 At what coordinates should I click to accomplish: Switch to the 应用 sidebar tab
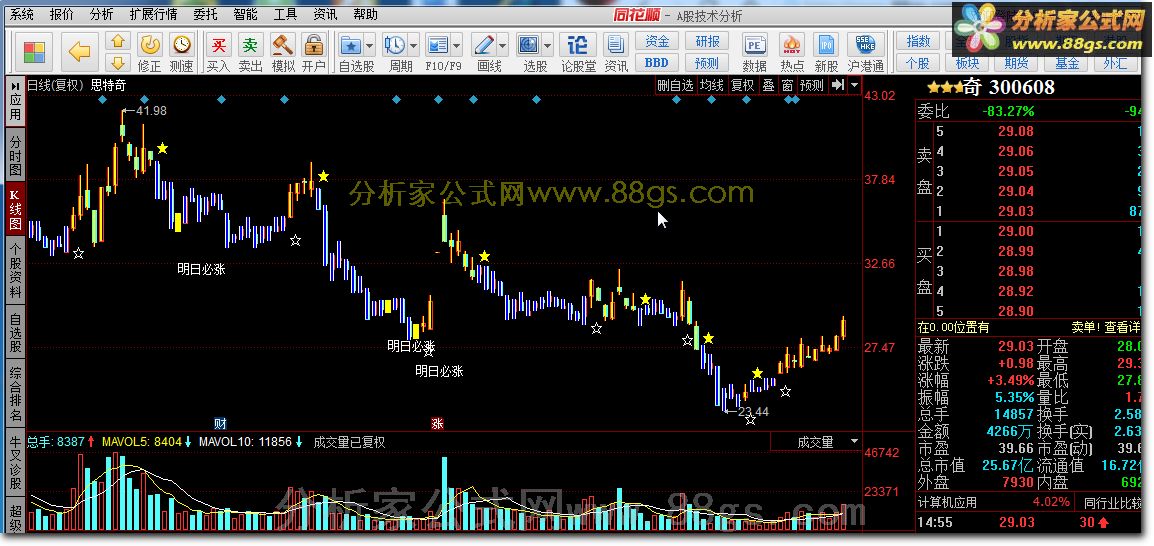15,102
